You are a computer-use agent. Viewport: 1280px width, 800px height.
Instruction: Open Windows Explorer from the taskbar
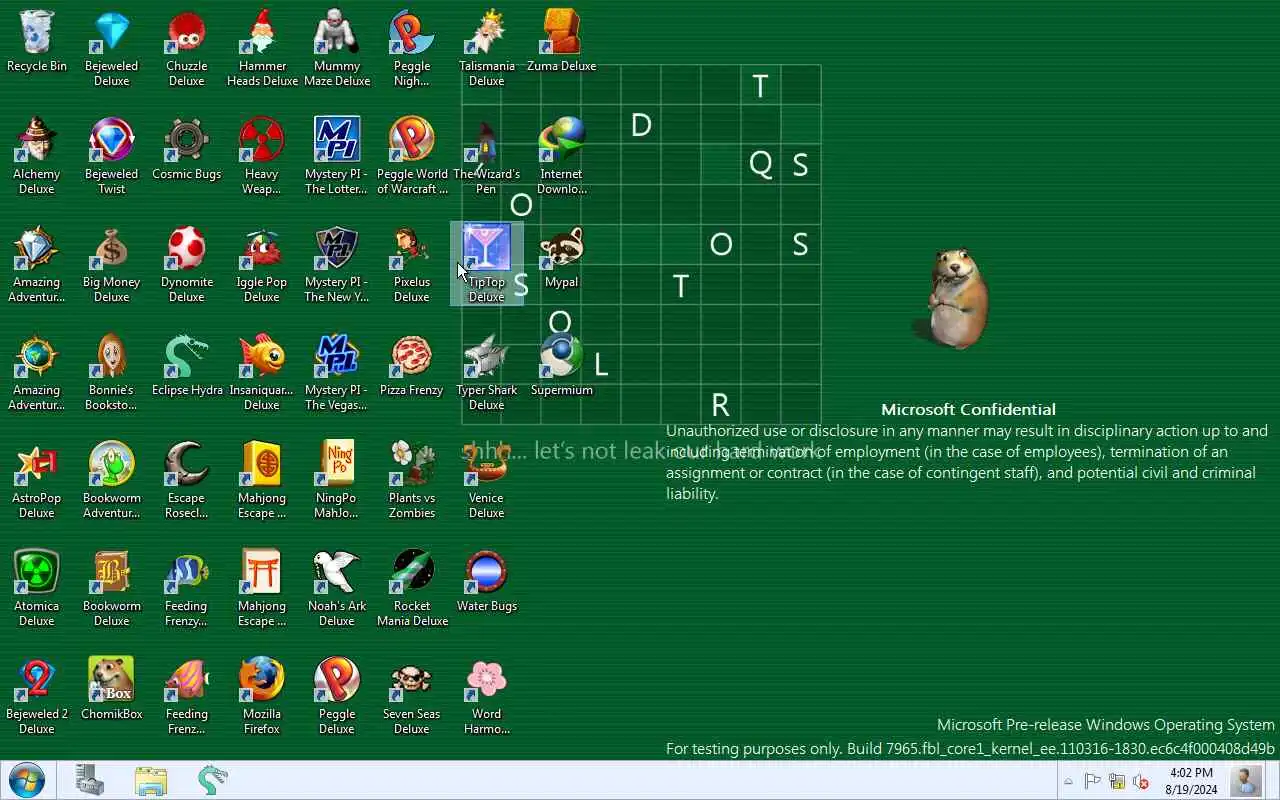tap(151, 780)
